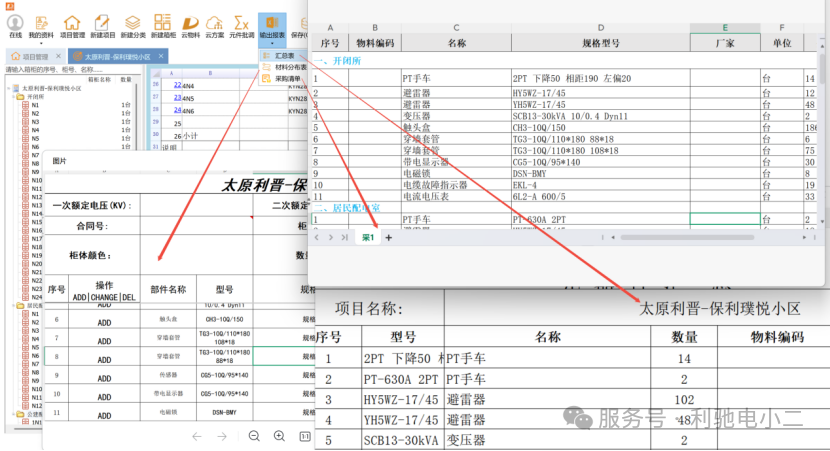Click the 元件批调 sigma icon

(241, 26)
